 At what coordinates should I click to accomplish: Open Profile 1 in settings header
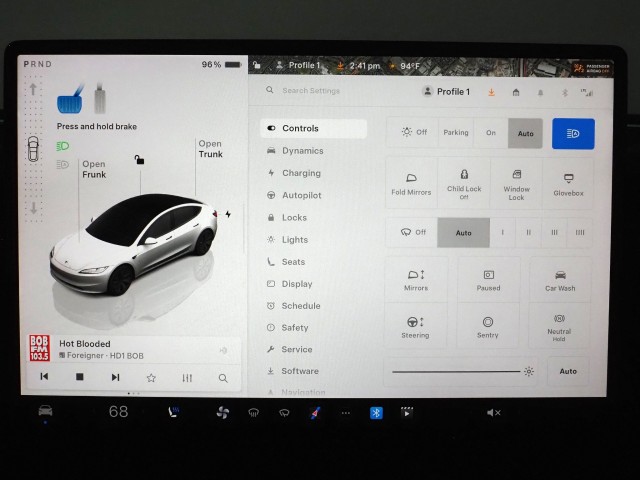(446, 92)
